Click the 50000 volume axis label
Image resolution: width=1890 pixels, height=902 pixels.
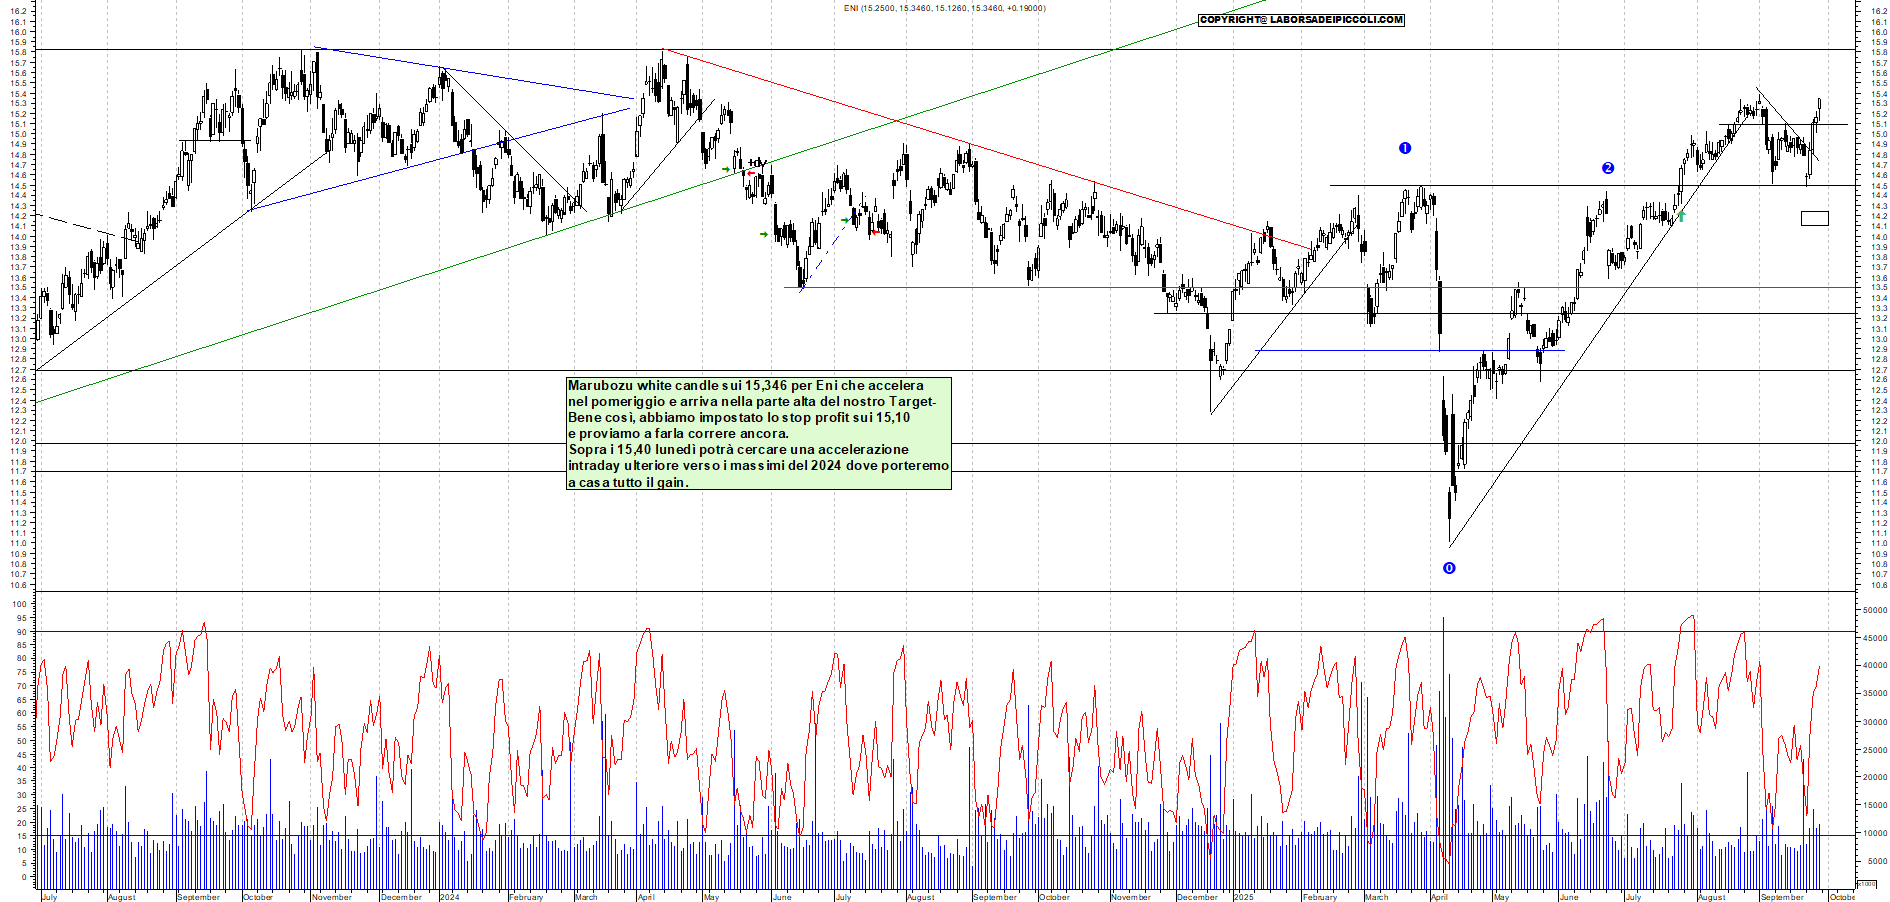pyautogui.click(x=1875, y=609)
